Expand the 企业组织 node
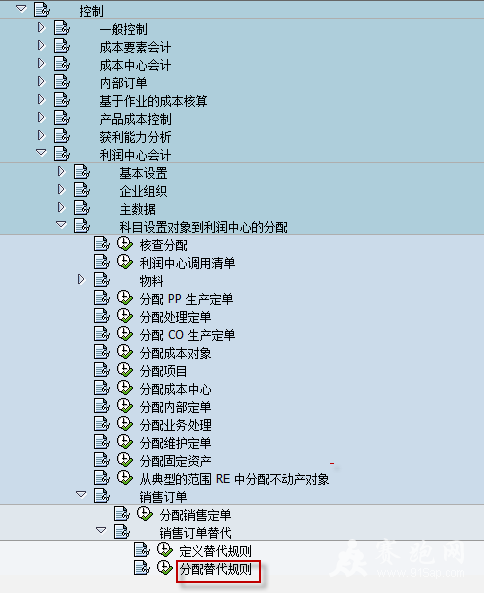This screenshot has height=593, width=484. pyautogui.click(x=61, y=189)
